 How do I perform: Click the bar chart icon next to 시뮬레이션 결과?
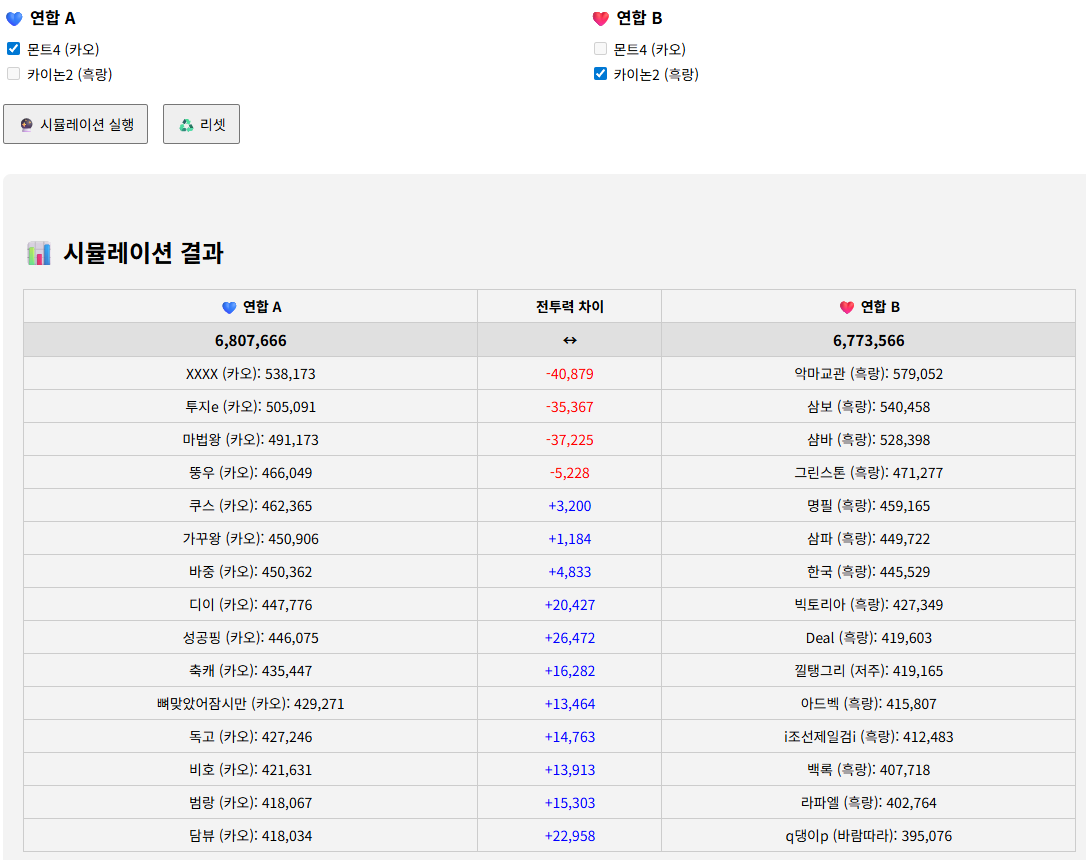click(38, 254)
